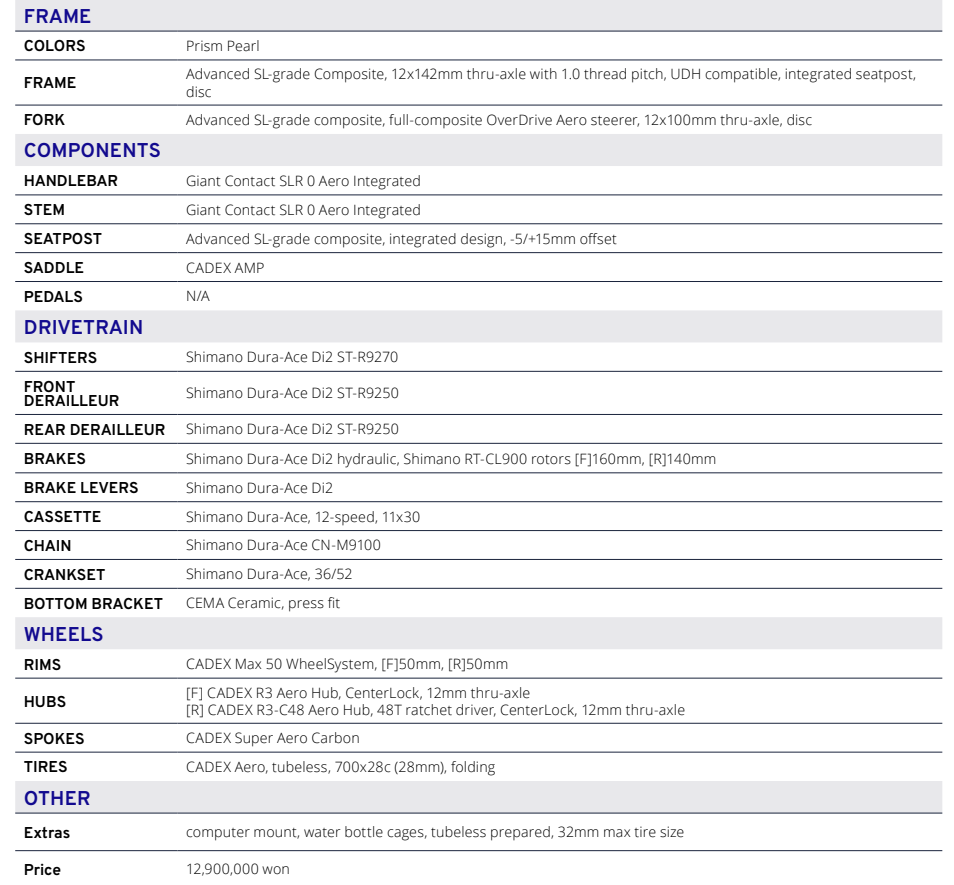Select the 'CEMA Ceramic, press fit' value

263,603
